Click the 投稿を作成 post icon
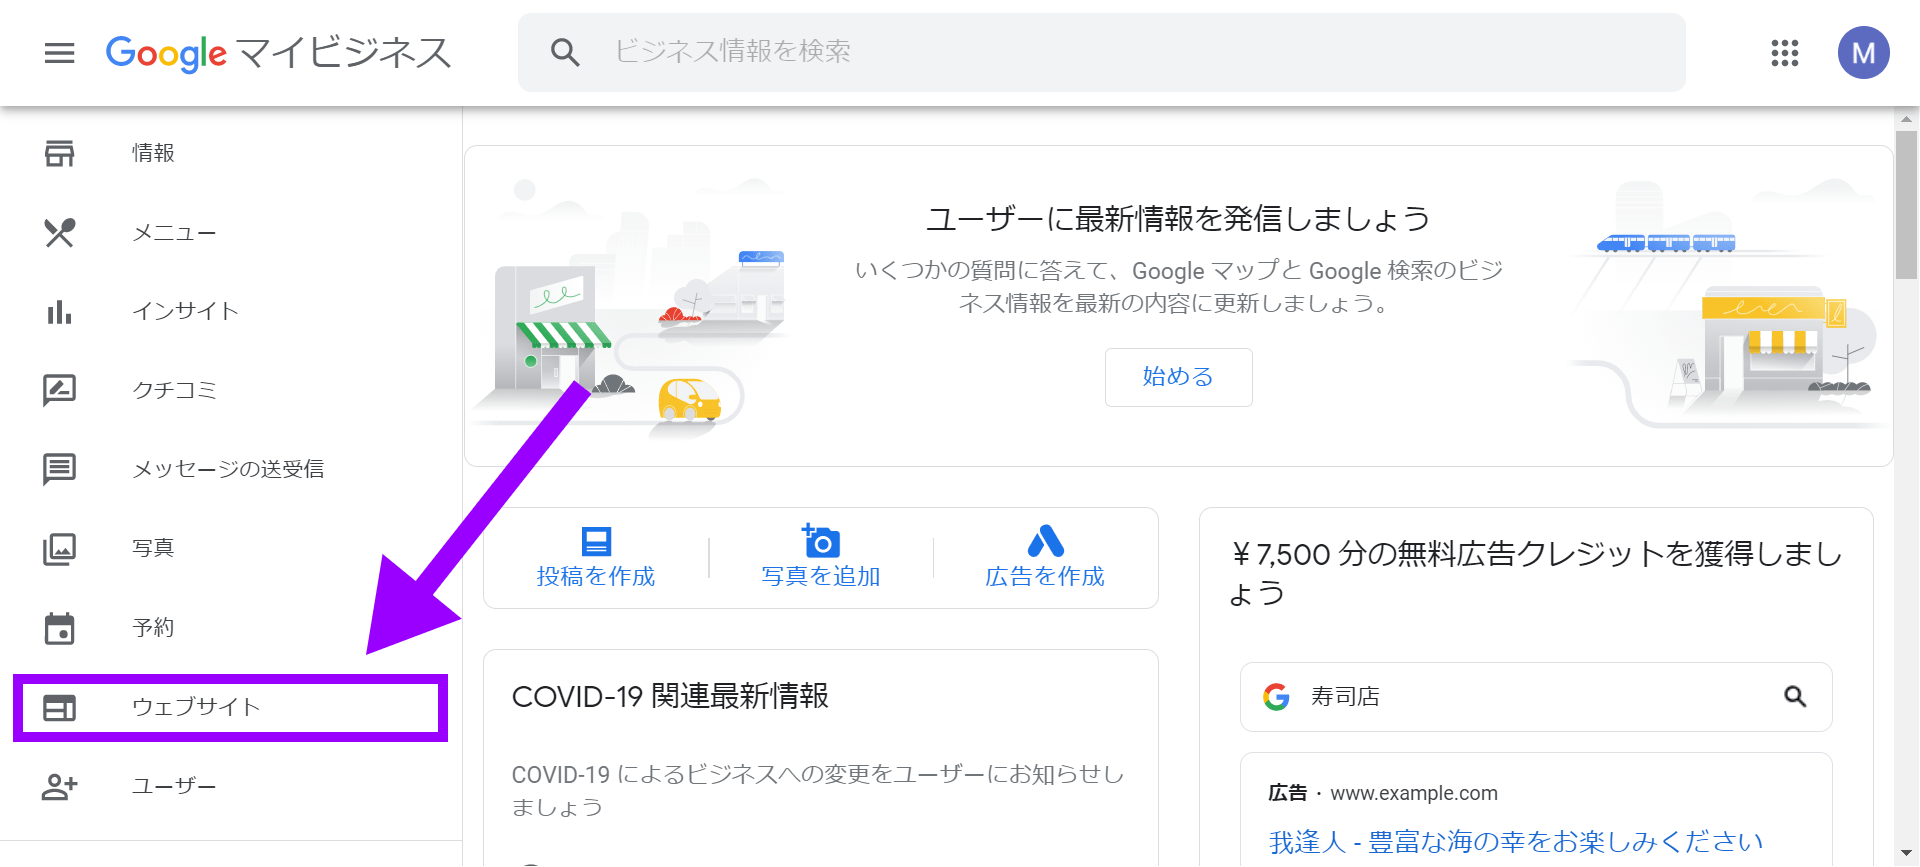Screen dimensions: 1920x867 pos(596,541)
